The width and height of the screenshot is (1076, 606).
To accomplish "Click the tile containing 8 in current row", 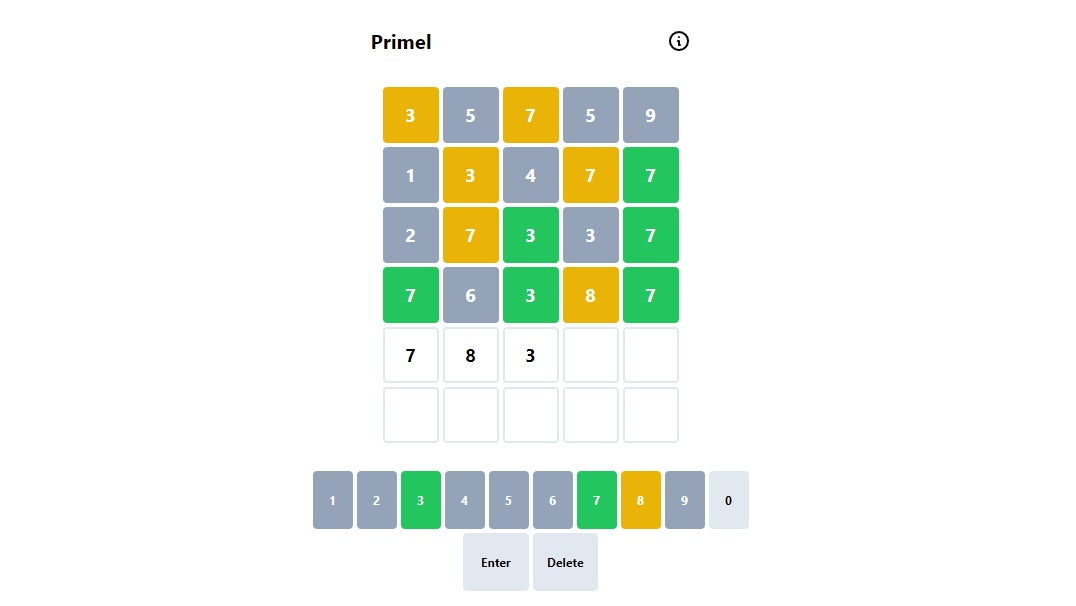I will [471, 355].
